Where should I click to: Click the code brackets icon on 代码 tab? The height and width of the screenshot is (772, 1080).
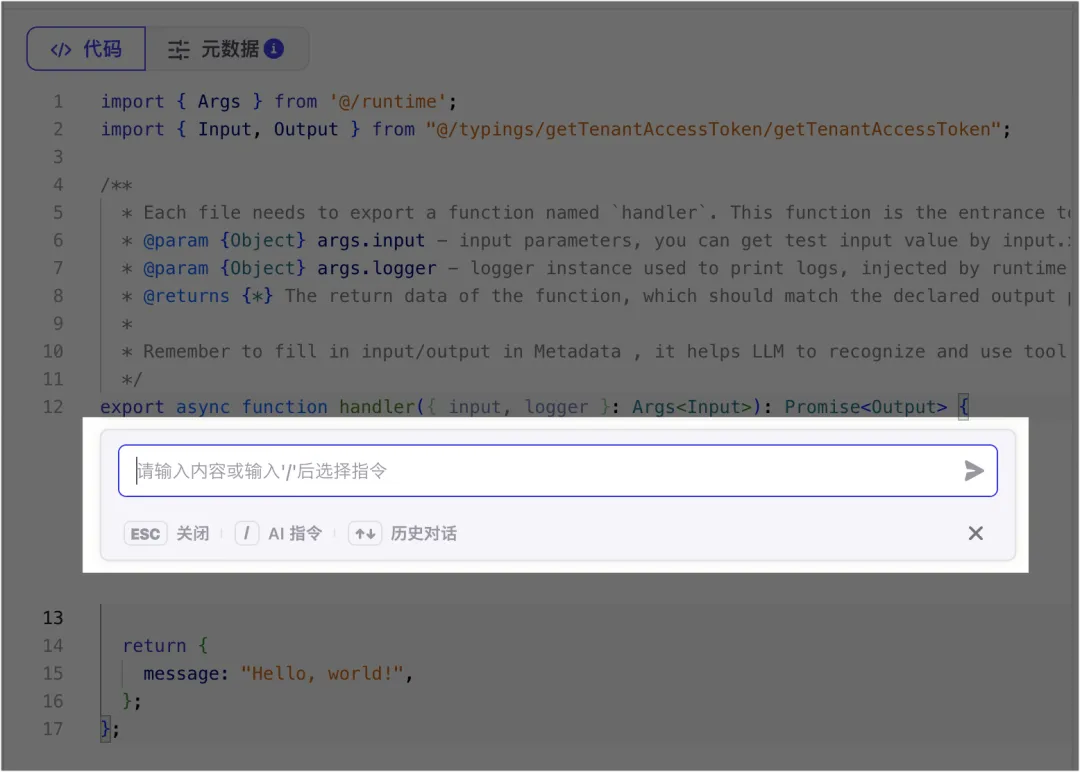(61, 50)
